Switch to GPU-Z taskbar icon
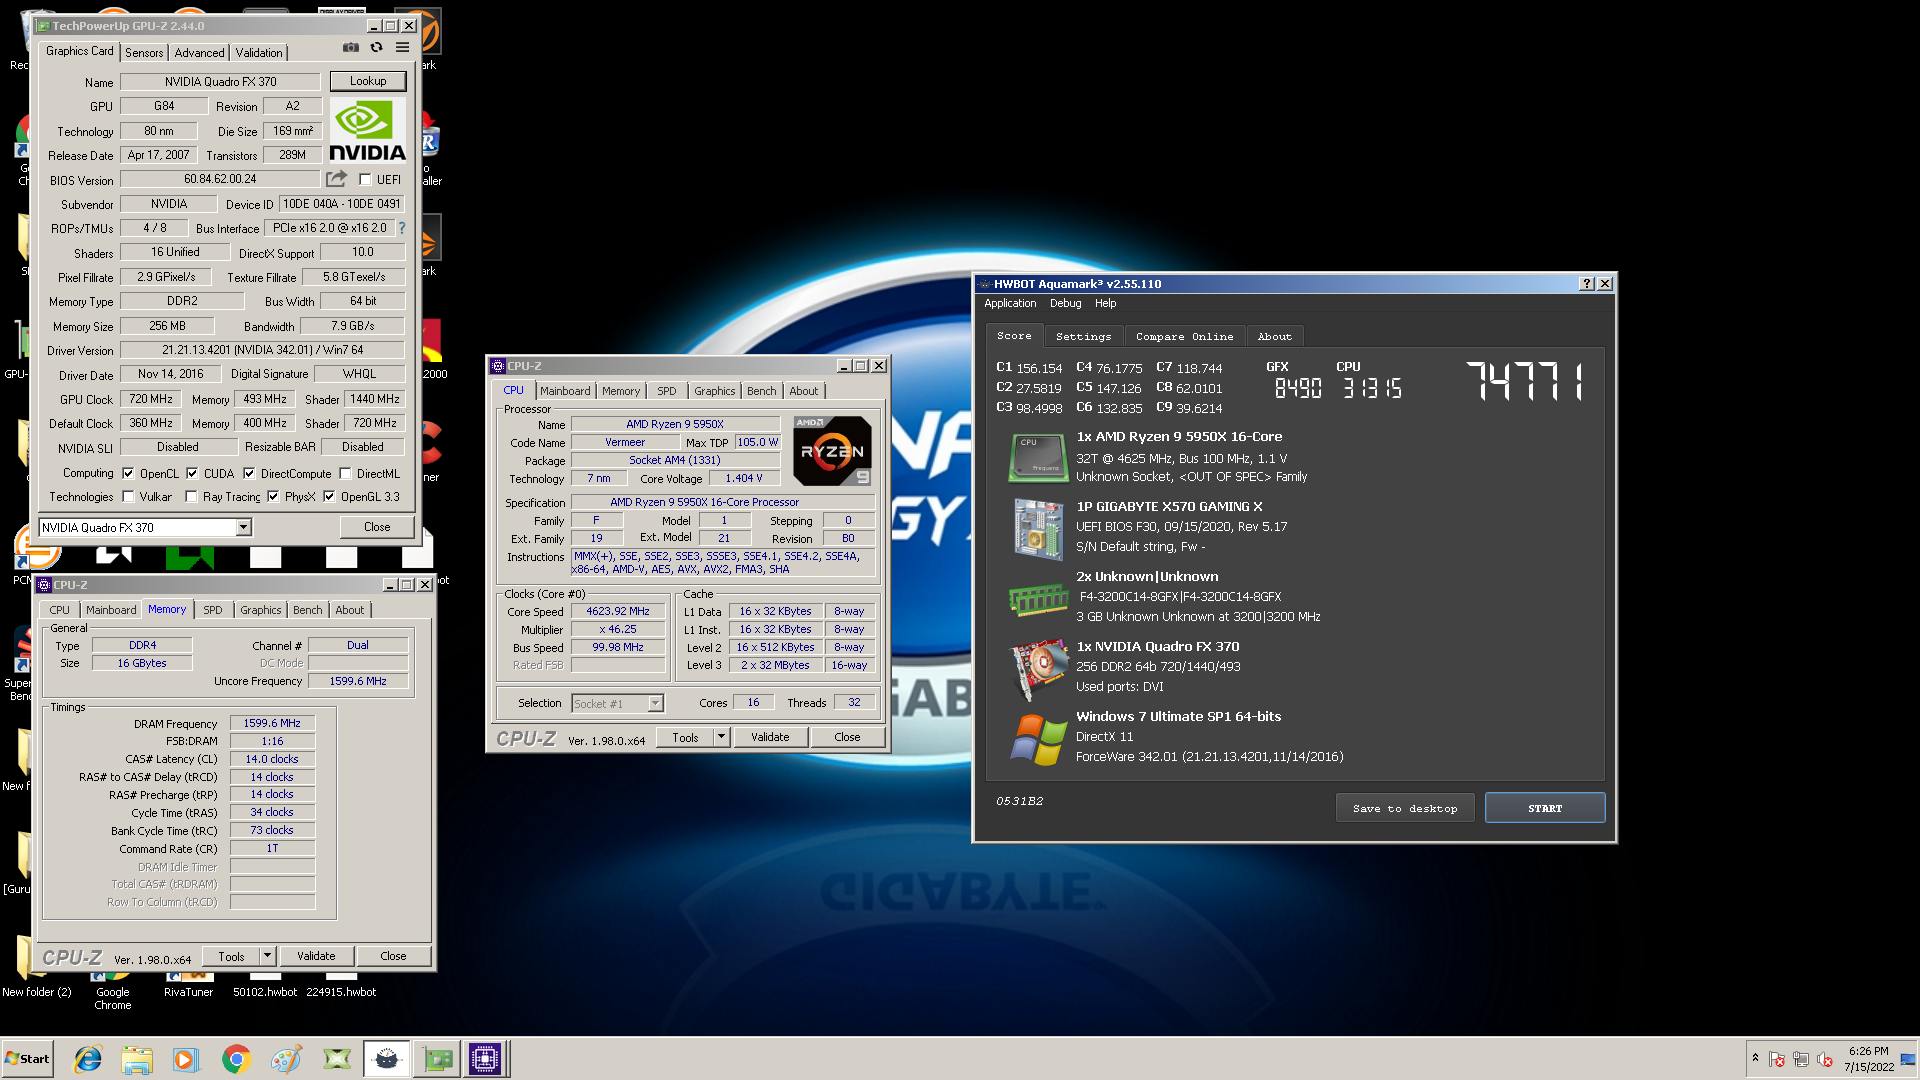1920x1080 pixels. [x=437, y=1059]
